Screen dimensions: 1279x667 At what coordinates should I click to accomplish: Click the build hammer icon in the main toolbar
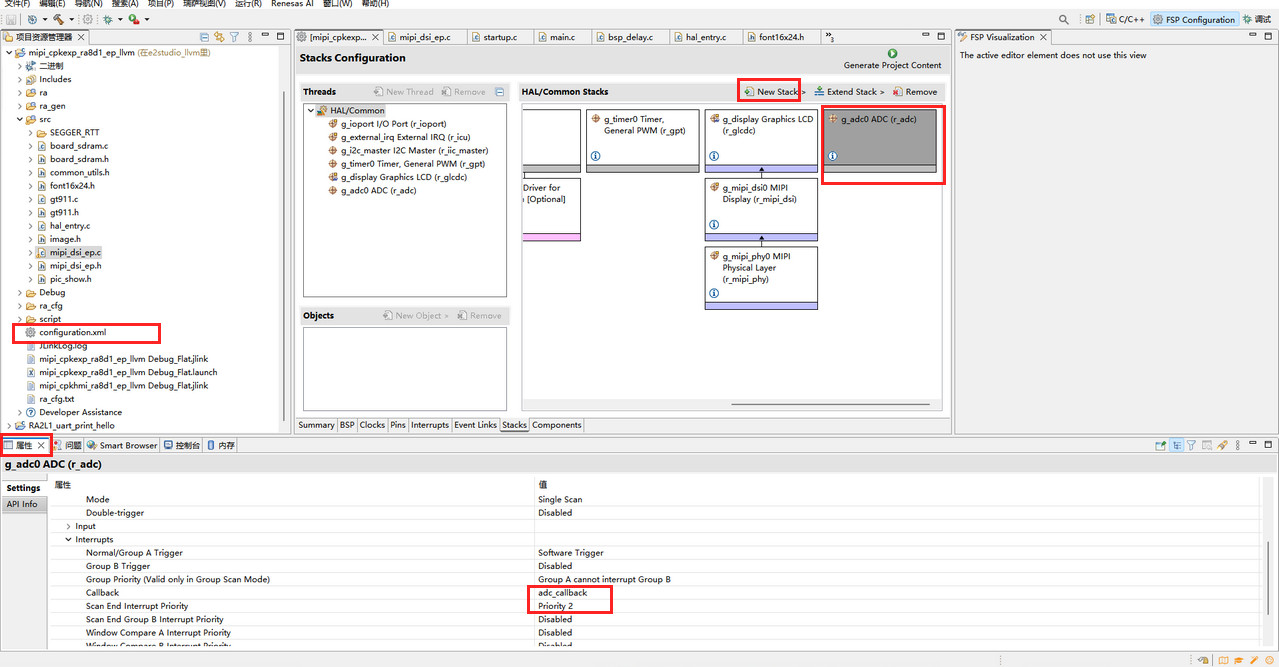[x=59, y=19]
